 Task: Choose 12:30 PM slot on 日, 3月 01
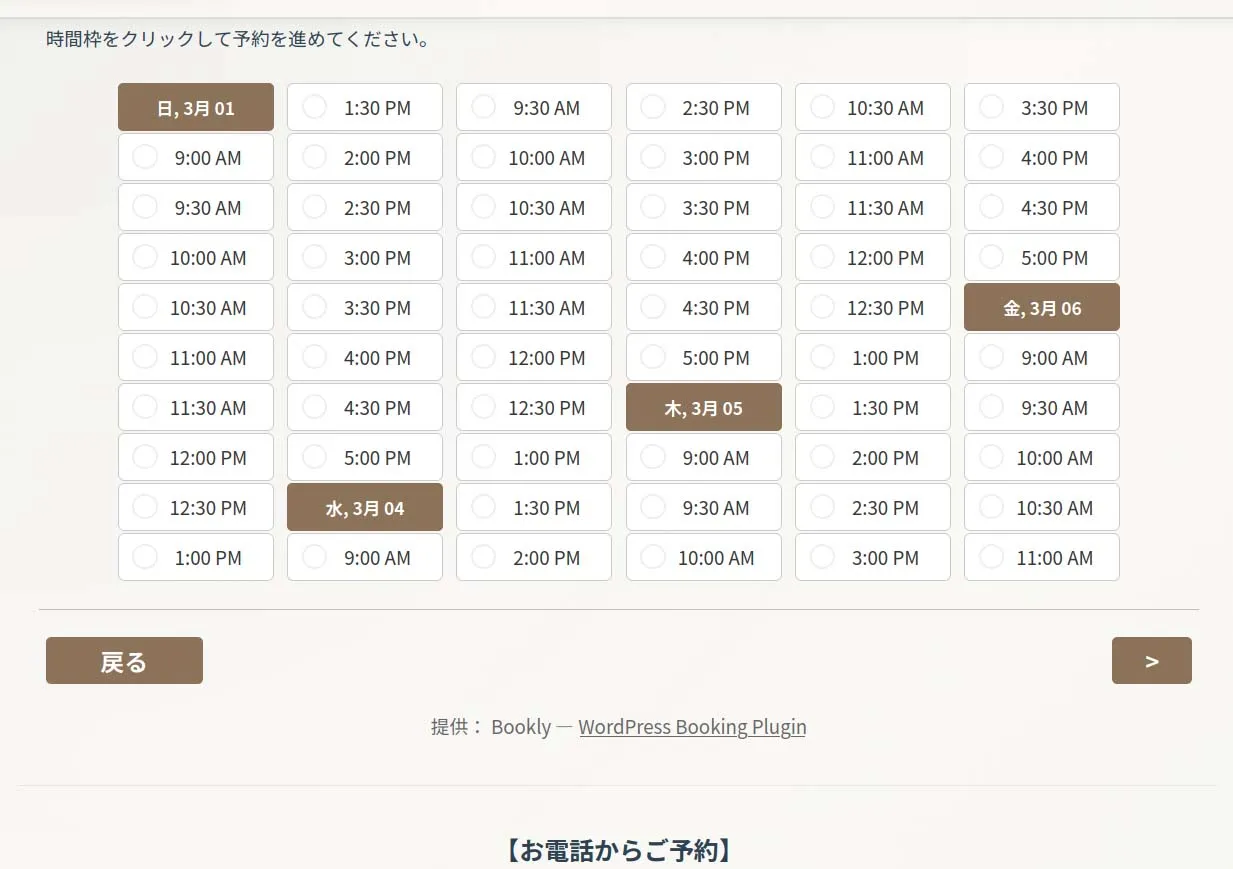click(196, 508)
